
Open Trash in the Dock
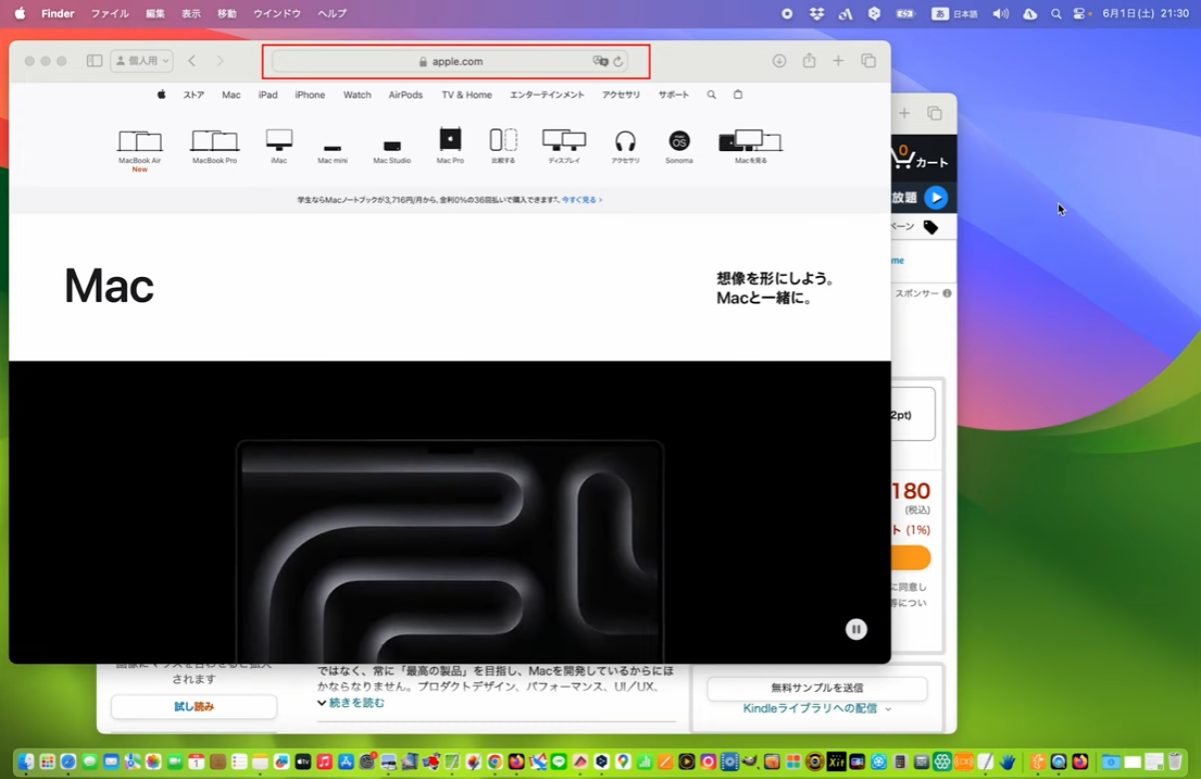[x=1175, y=761]
